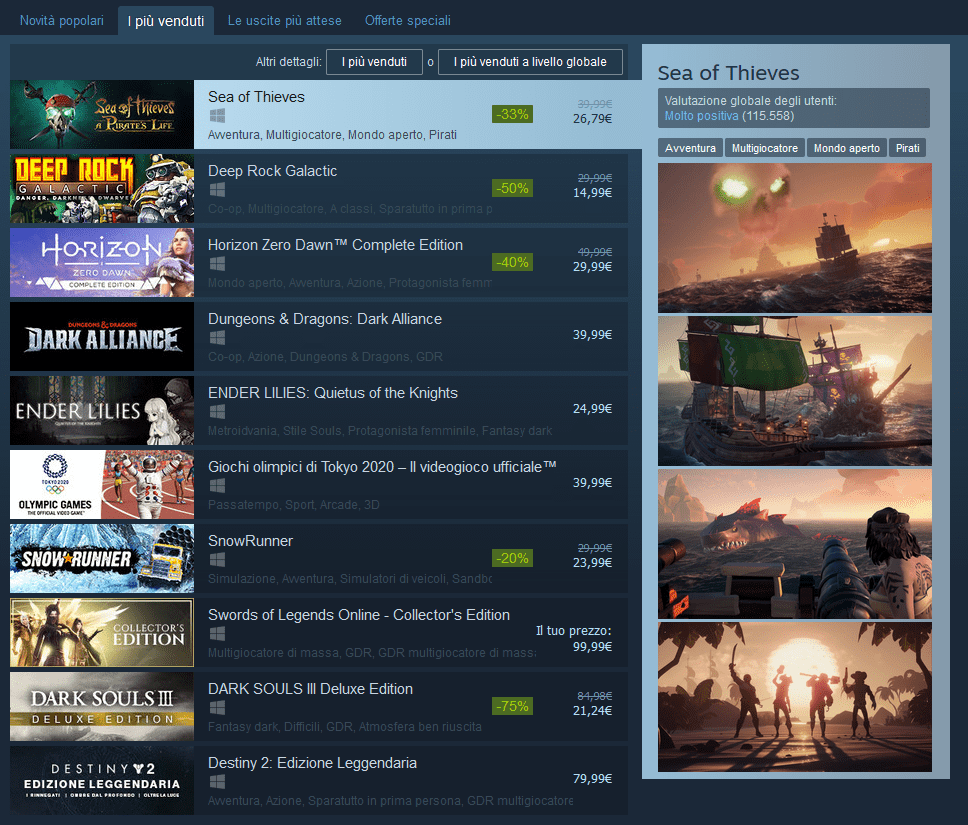This screenshot has width=968, height=825.
Task: Click Windows icon under Tokyo 2020 title
Action: point(217,486)
